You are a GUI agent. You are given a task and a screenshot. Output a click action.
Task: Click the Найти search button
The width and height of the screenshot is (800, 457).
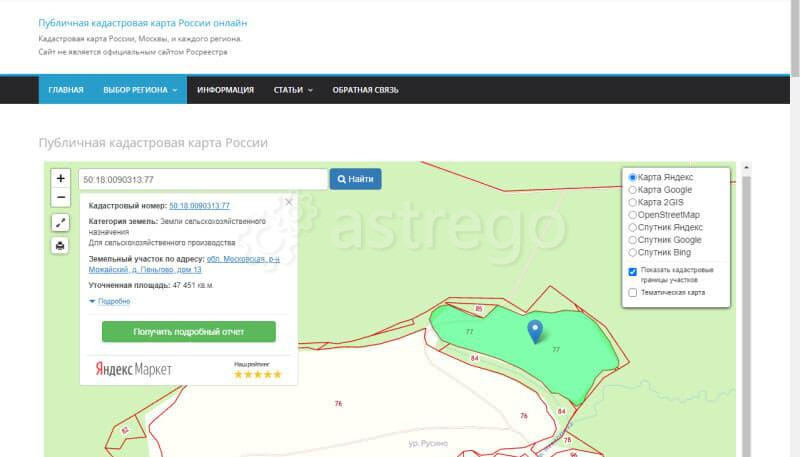(x=355, y=179)
